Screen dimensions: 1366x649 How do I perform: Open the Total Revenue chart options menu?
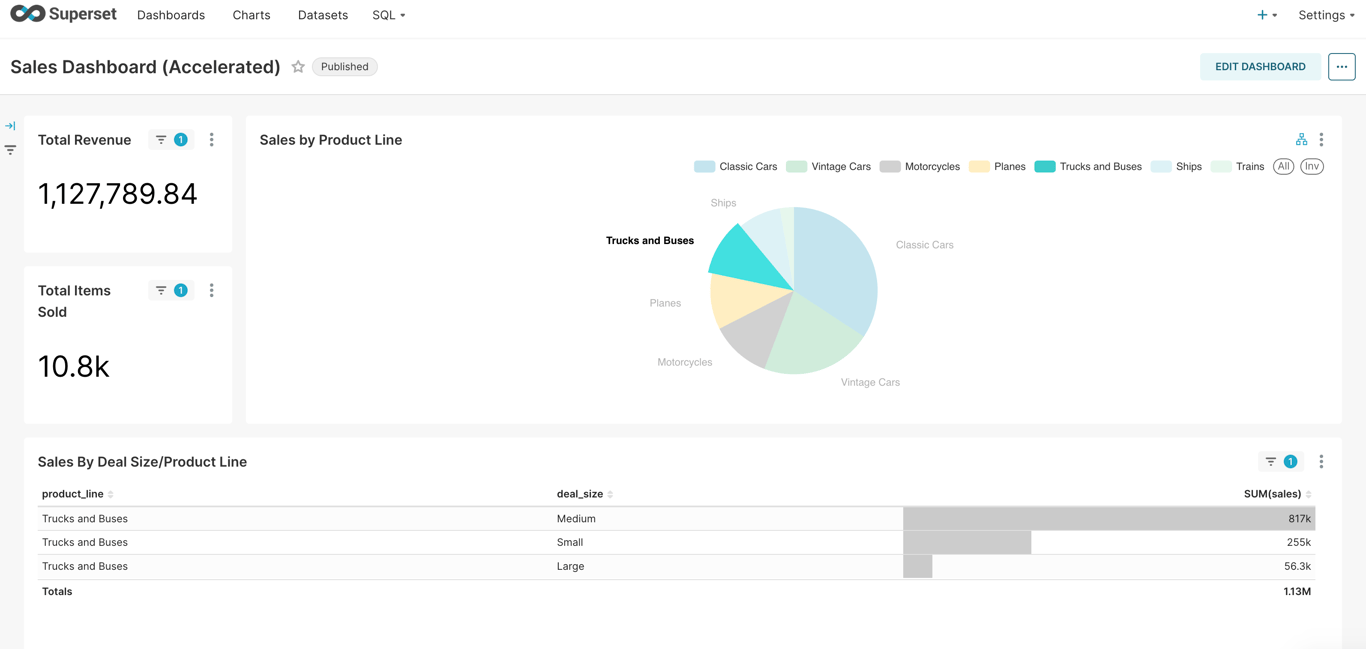(211, 140)
